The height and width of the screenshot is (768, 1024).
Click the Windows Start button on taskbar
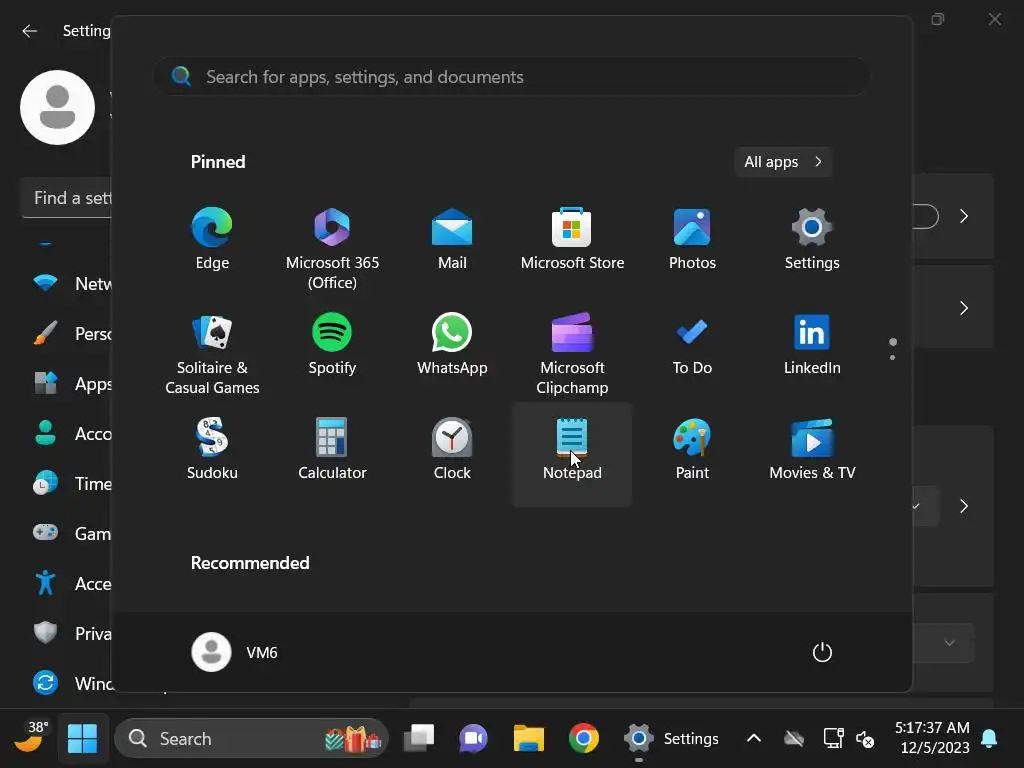click(x=82, y=739)
